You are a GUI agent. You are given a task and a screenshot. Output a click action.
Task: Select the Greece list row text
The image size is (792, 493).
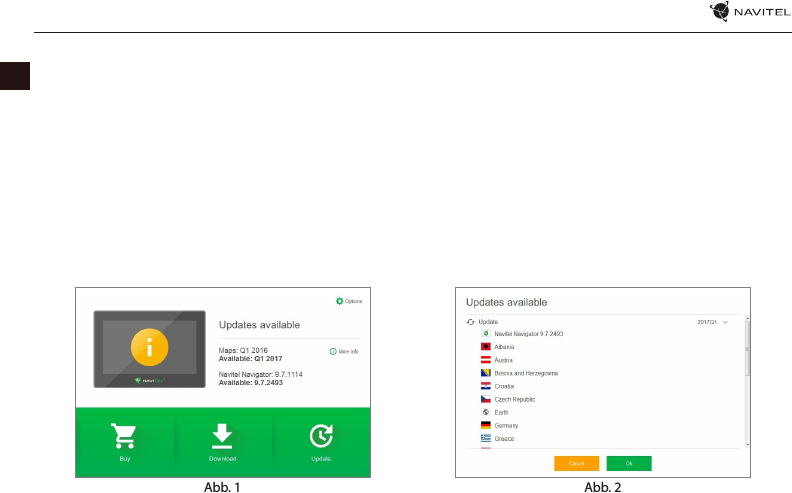[504, 439]
